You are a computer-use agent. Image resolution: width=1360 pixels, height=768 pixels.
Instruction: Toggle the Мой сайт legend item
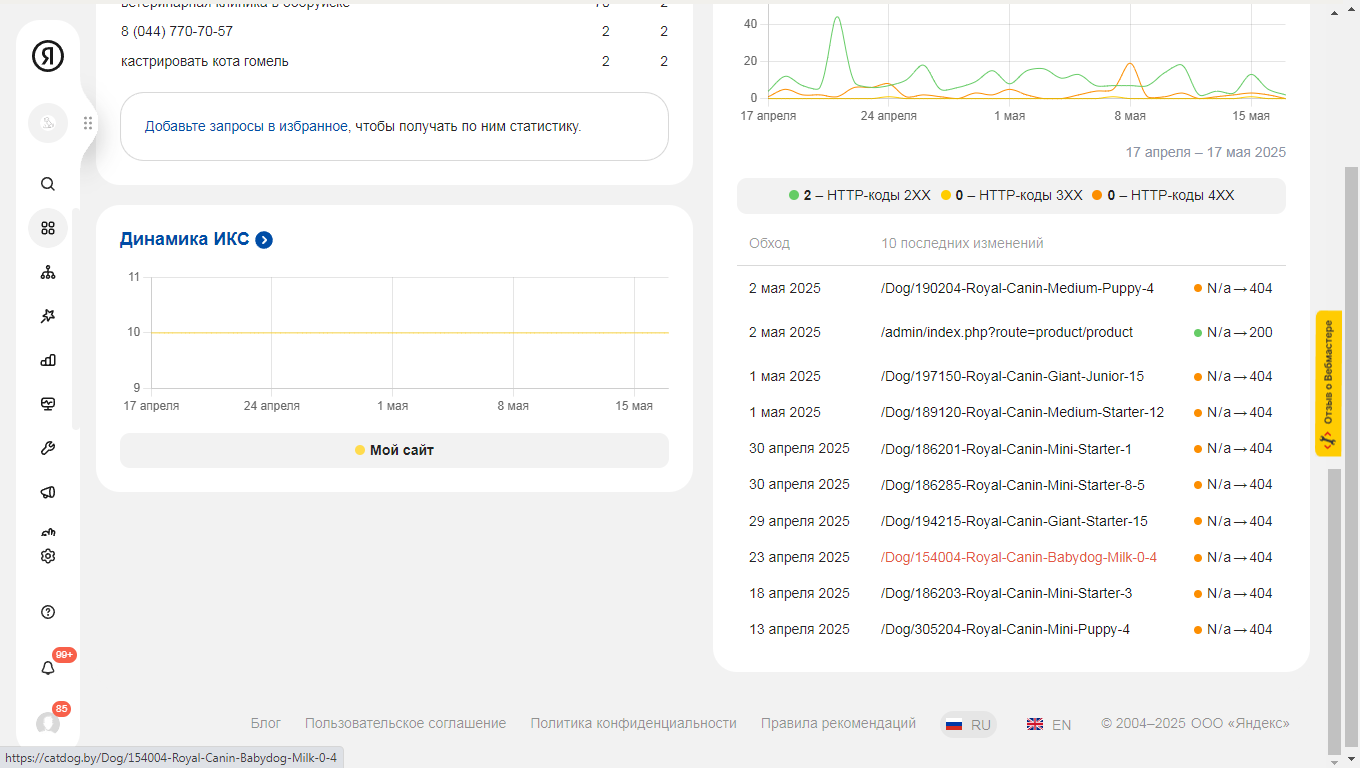(x=394, y=450)
